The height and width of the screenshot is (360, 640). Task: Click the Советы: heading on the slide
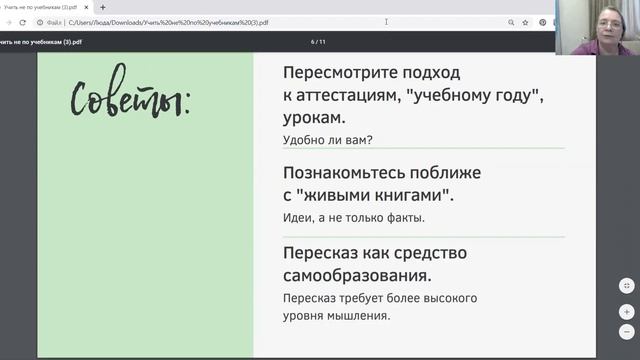pos(131,91)
